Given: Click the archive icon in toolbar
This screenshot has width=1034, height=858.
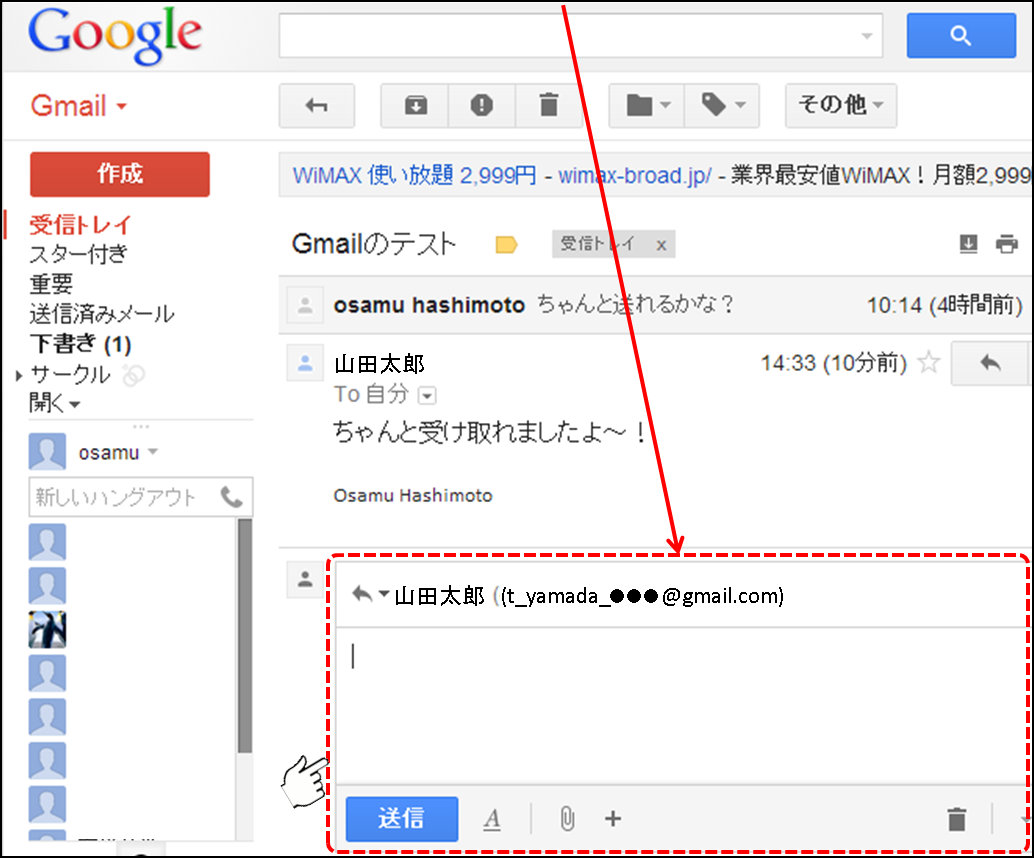Looking at the screenshot, I should tap(415, 105).
